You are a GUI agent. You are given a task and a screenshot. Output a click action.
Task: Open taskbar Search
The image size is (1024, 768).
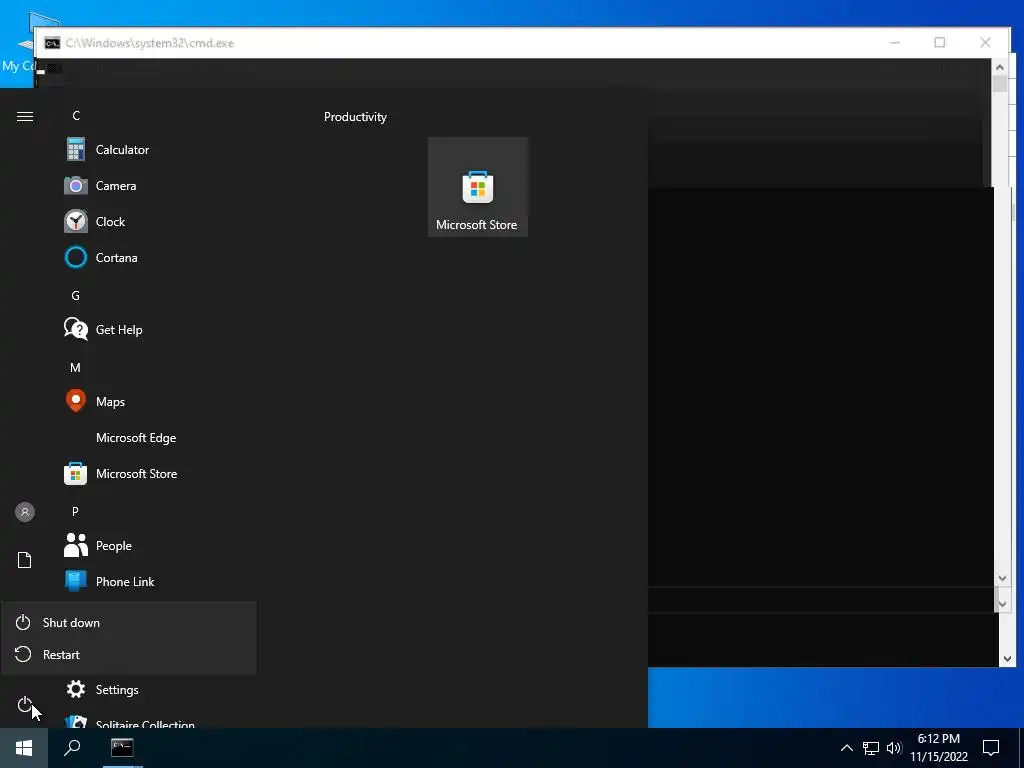click(72, 748)
